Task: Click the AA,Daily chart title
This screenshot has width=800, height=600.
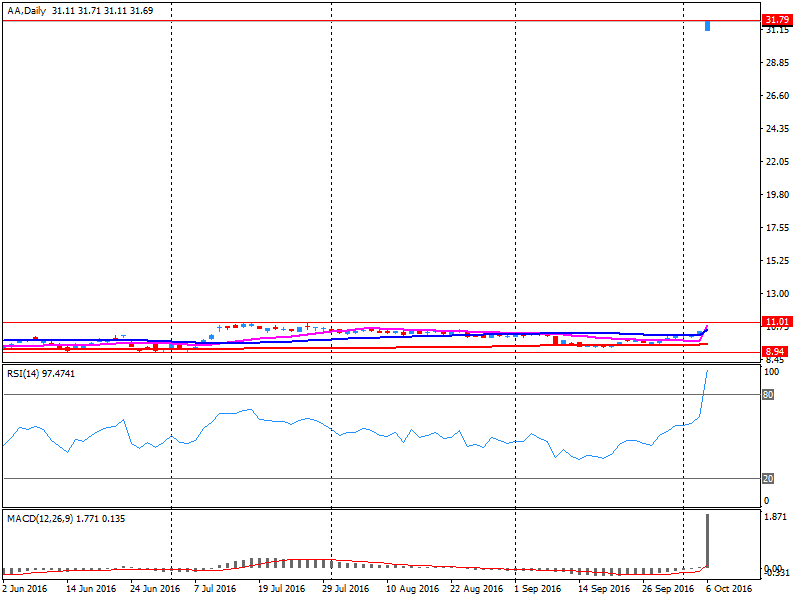Action: pos(80,11)
